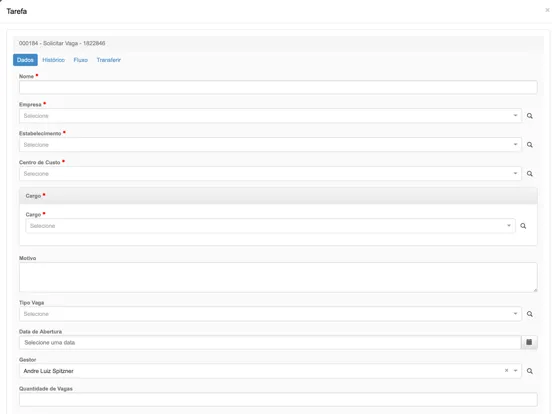Expand the Tipo Vaga dropdown
The image size is (552, 414).
click(x=515, y=313)
